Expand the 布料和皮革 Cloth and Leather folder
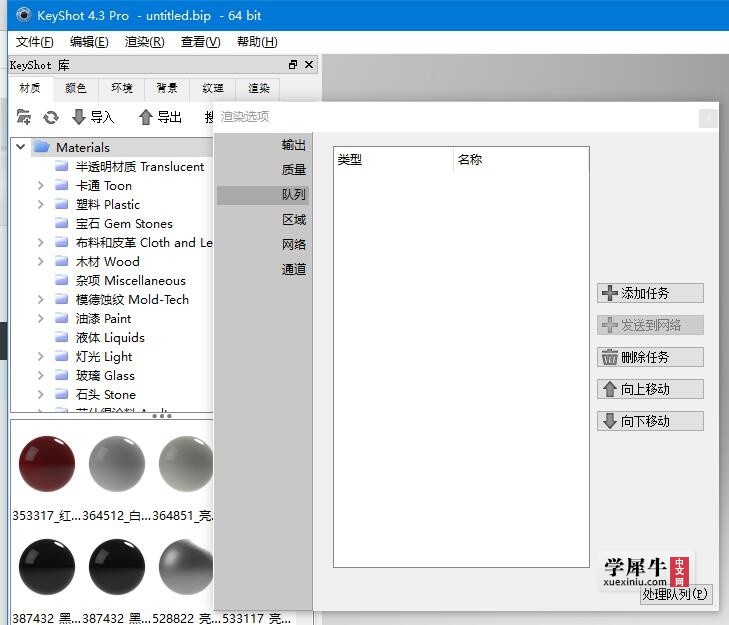The width and height of the screenshot is (729, 625). tap(40, 242)
